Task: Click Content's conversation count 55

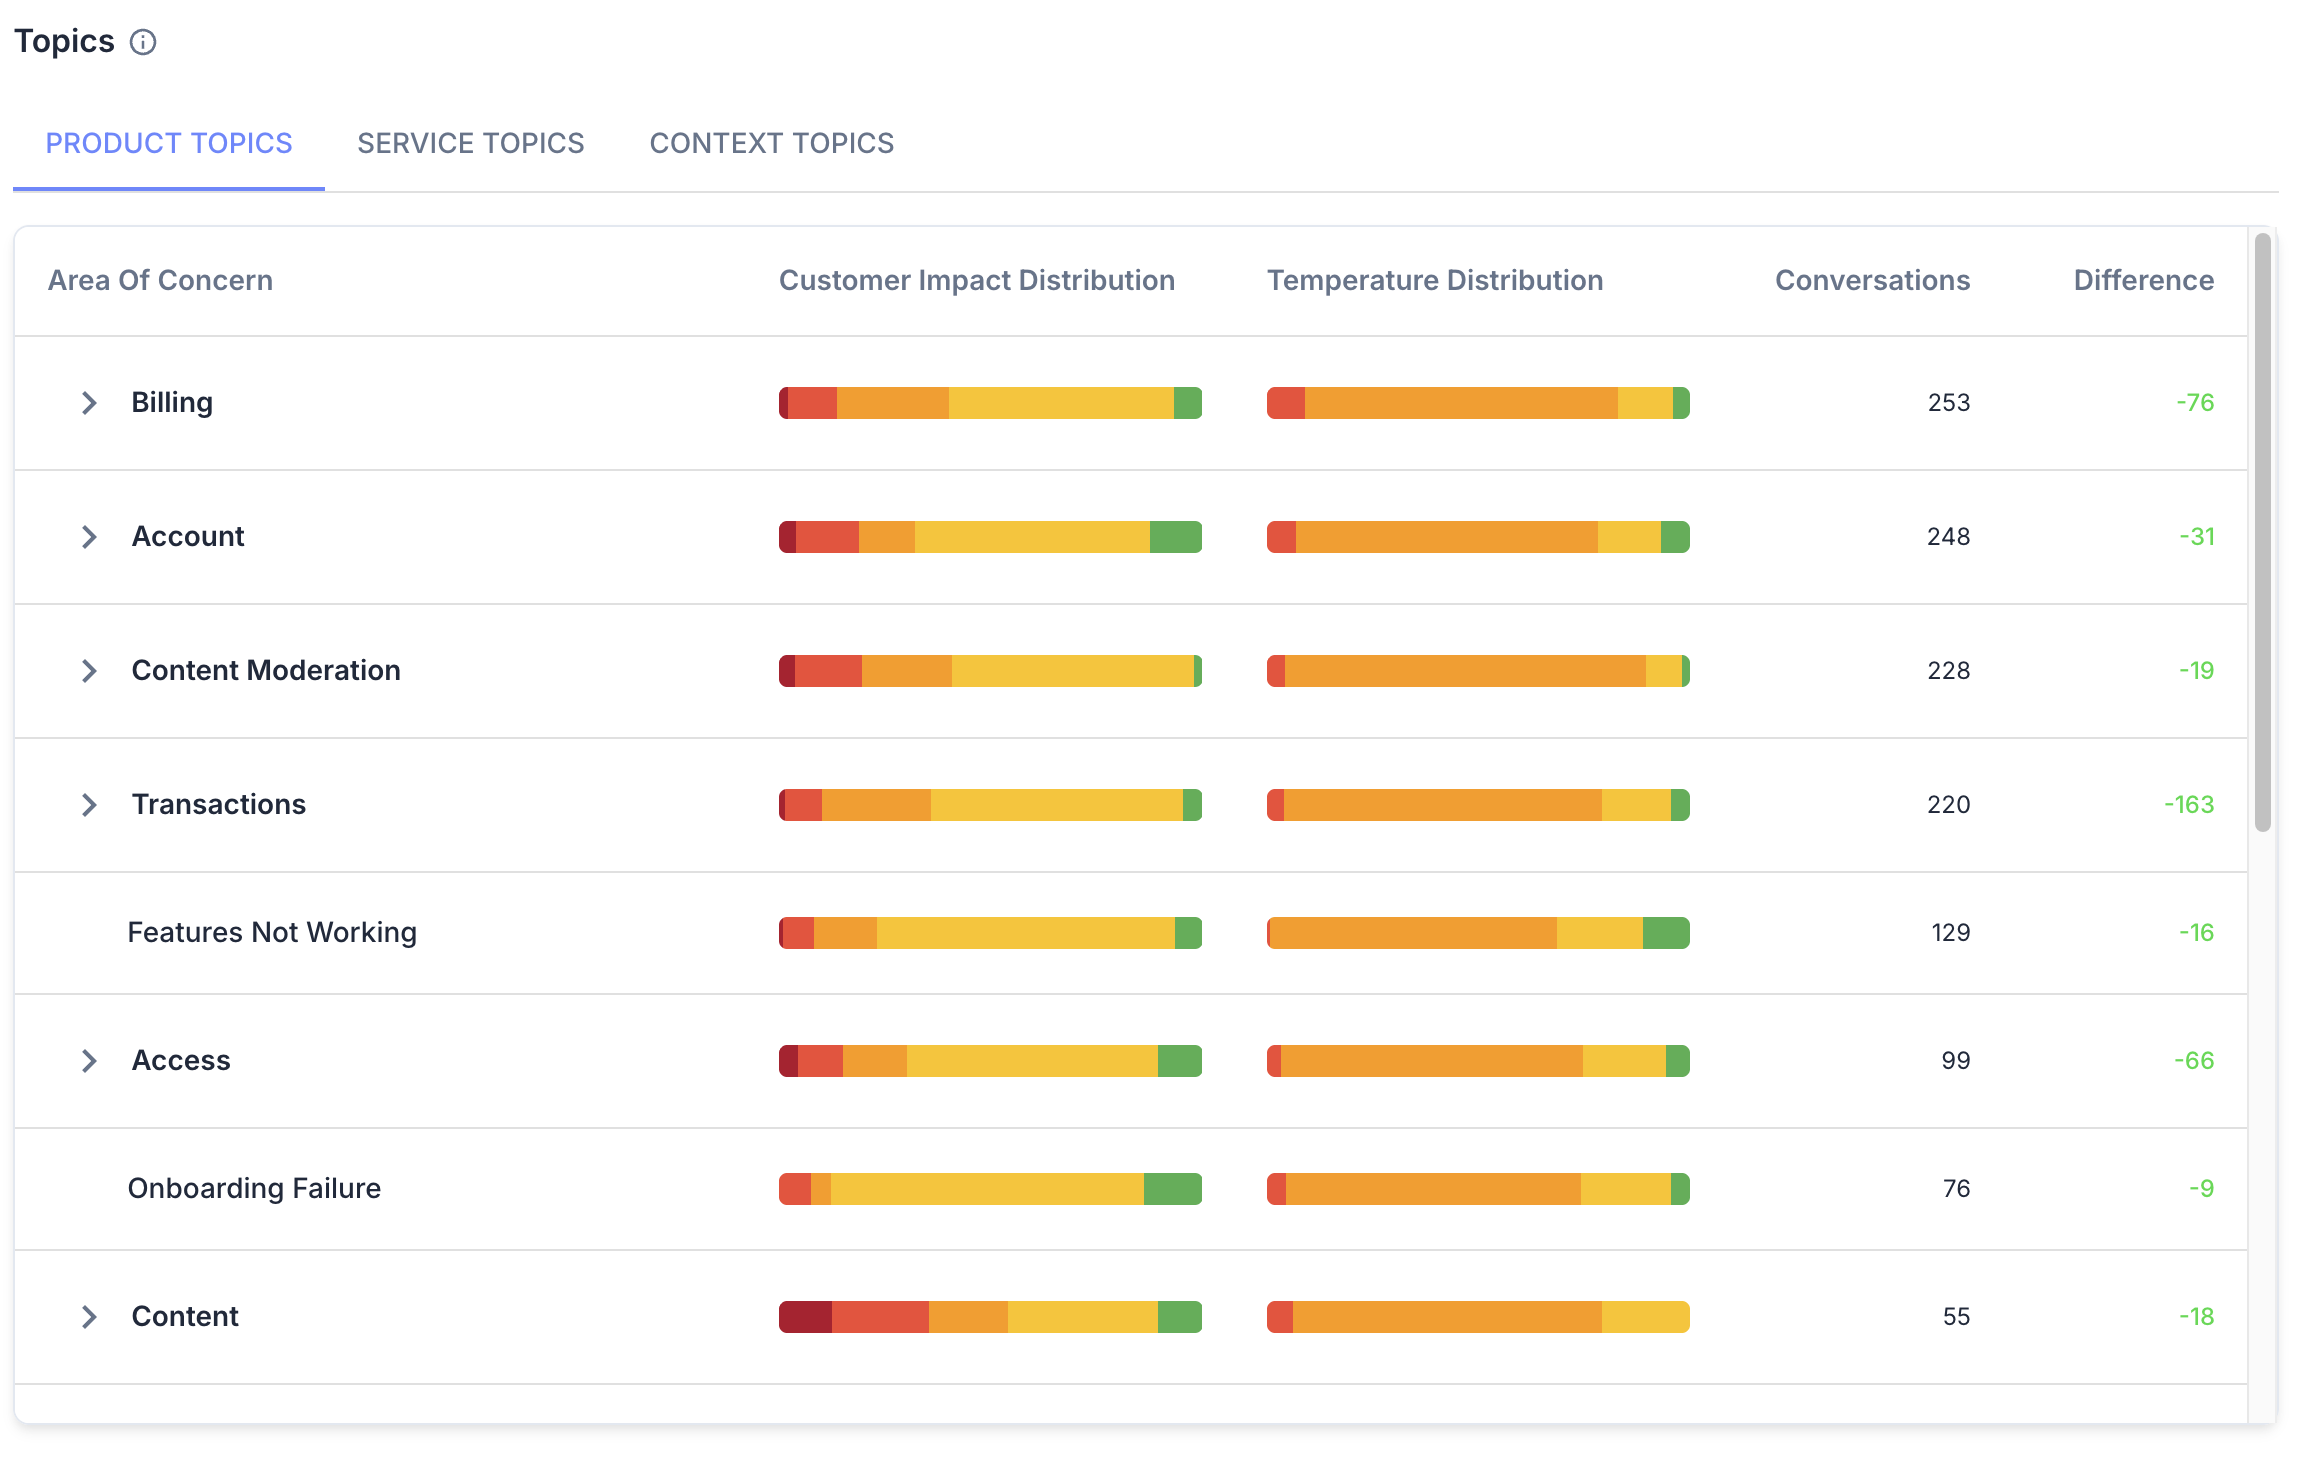Action: [1957, 1317]
